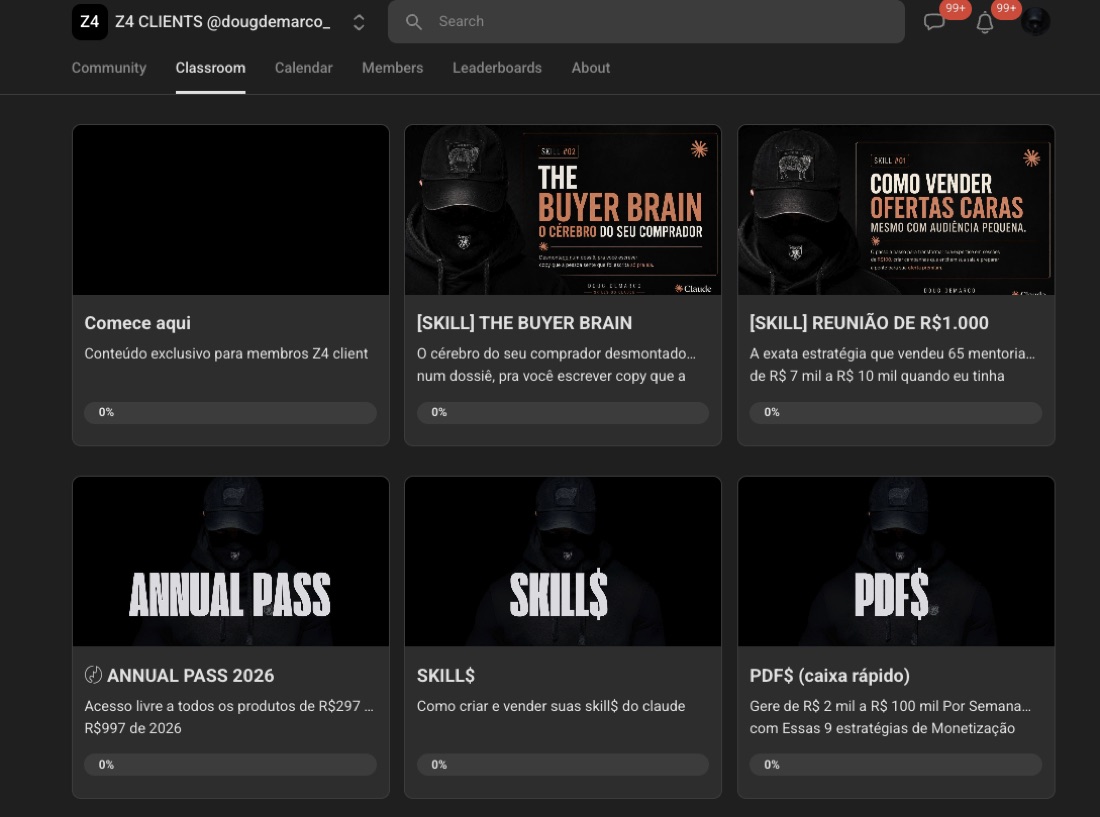Open the Comece aqui black thumbnail
The height and width of the screenshot is (817, 1100).
(231, 210)
